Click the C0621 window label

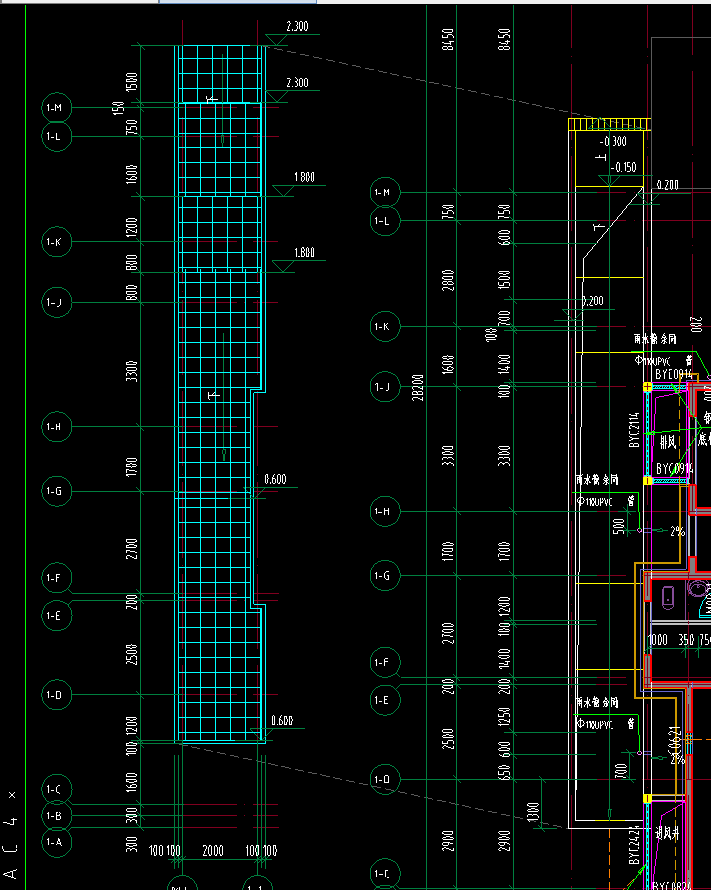point(675,741)
